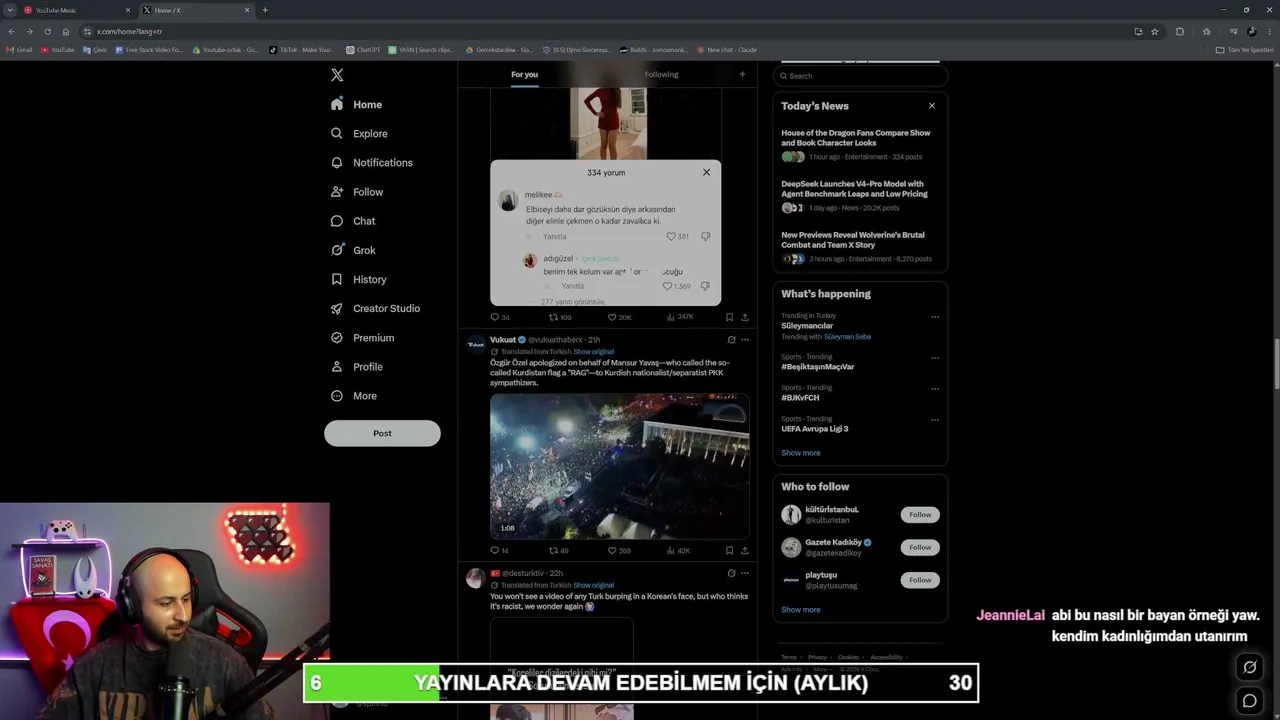Bookmark the post with 347K views
The image size is (1280, 720).
pyautogui.click(x=729, y=317)
